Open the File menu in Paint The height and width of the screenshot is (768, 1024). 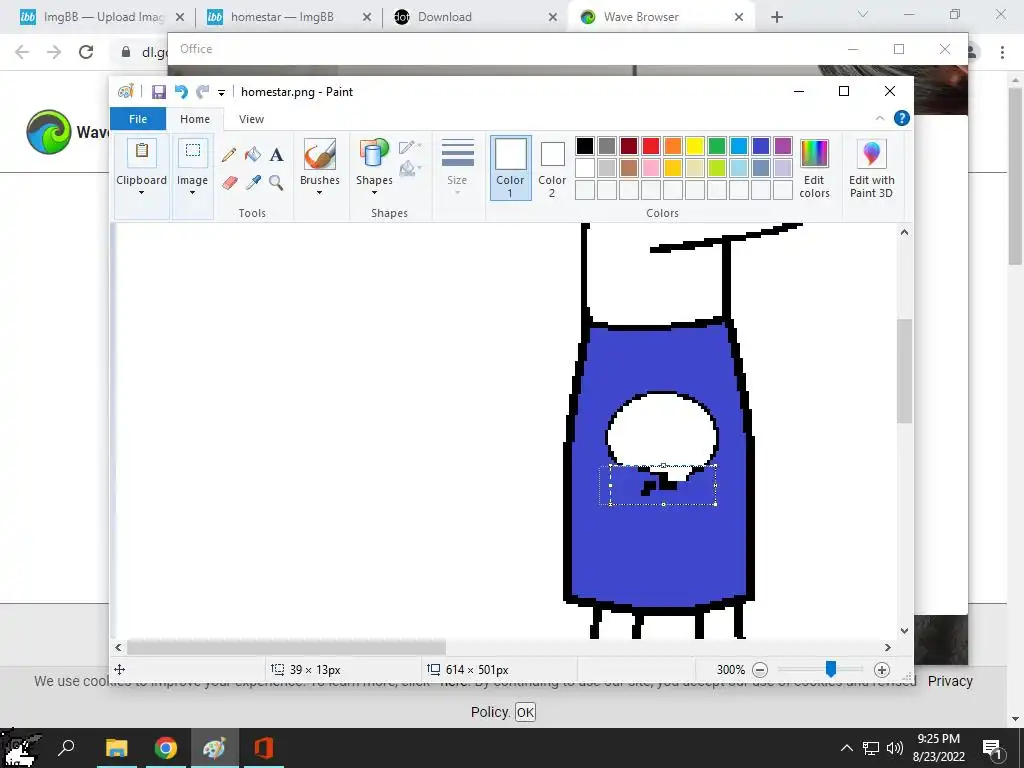[138, 119]
